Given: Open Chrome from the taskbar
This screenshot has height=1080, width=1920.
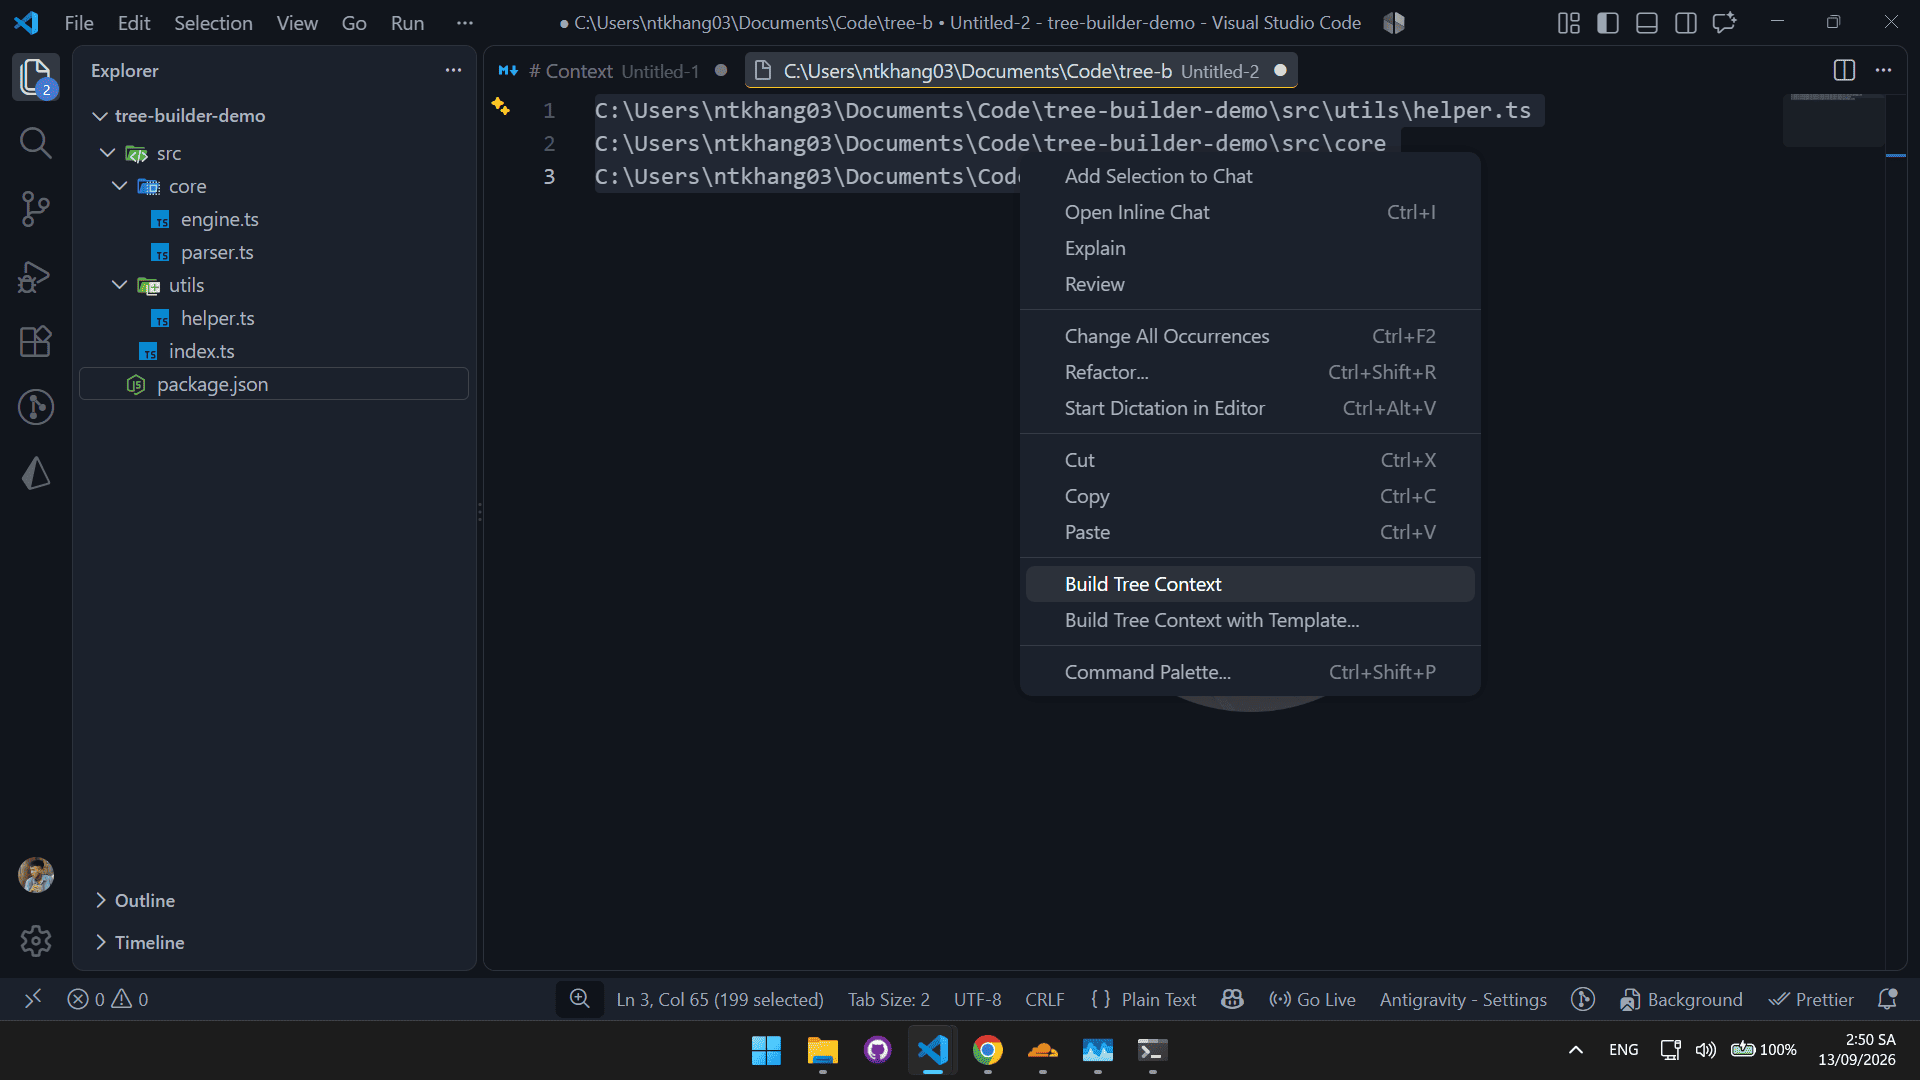Looking at the screenshot, I should click(988, 1050).
